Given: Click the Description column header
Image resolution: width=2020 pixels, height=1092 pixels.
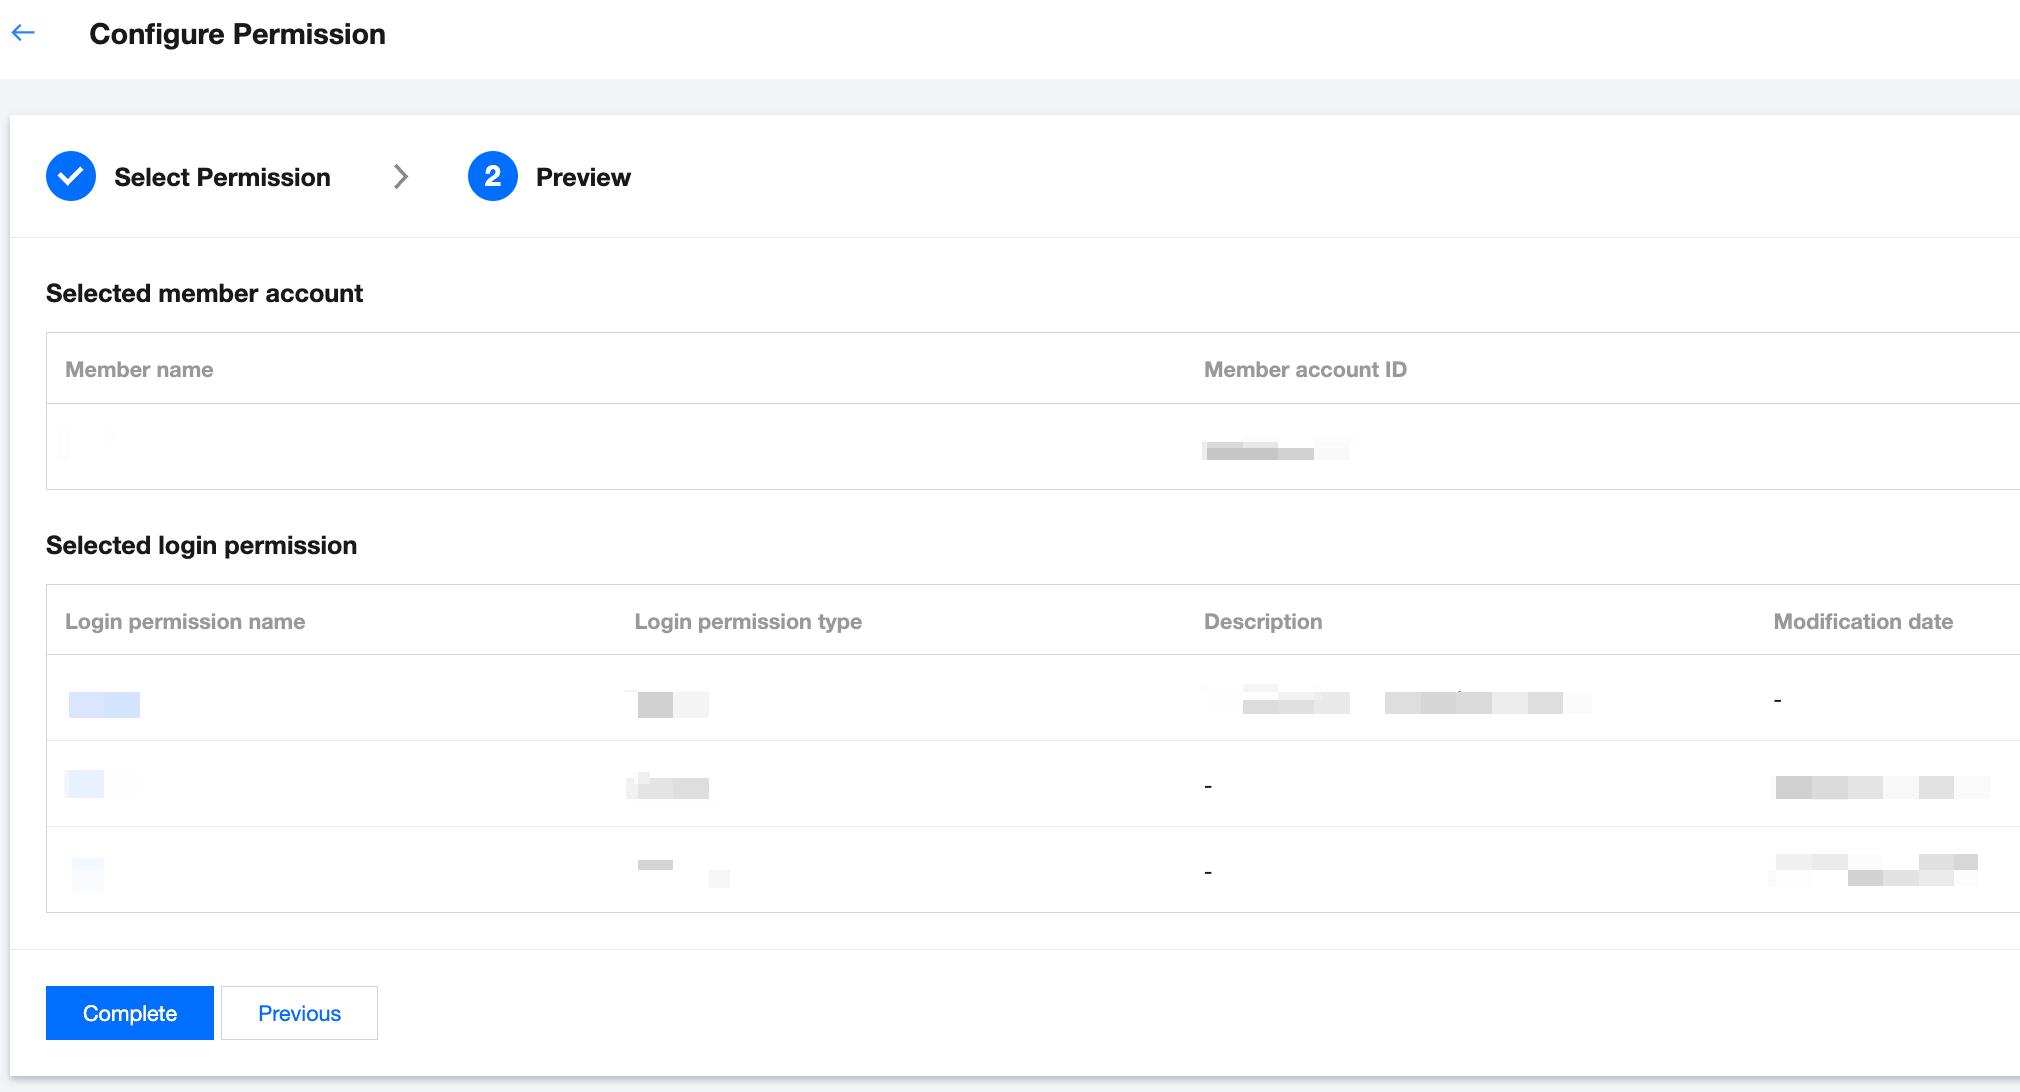Looking at the screenshot, I should click(x=1263, y=622).
